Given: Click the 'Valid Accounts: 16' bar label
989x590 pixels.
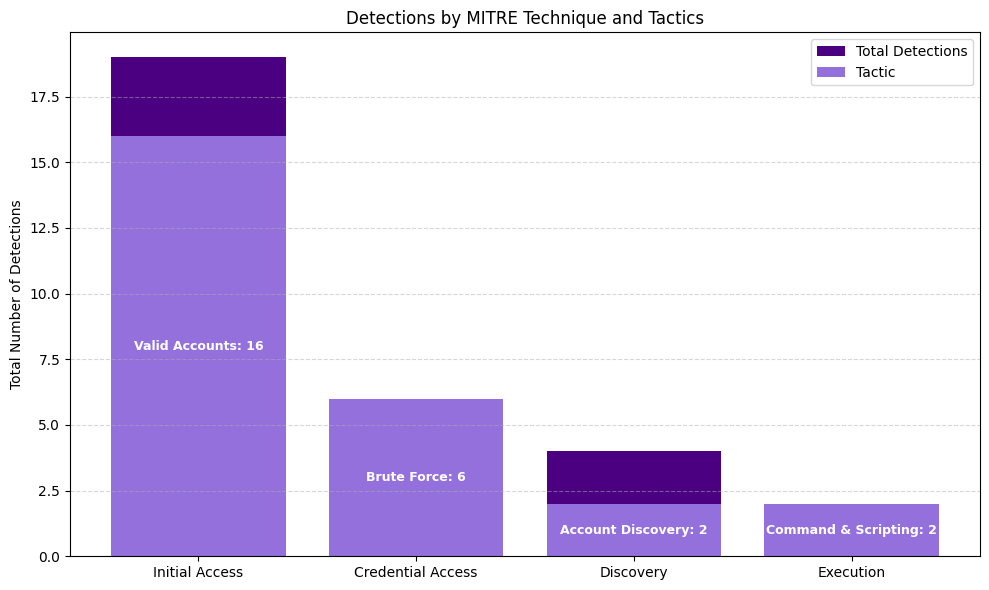Looking at the screenshot, I should [x=199, y=346].
